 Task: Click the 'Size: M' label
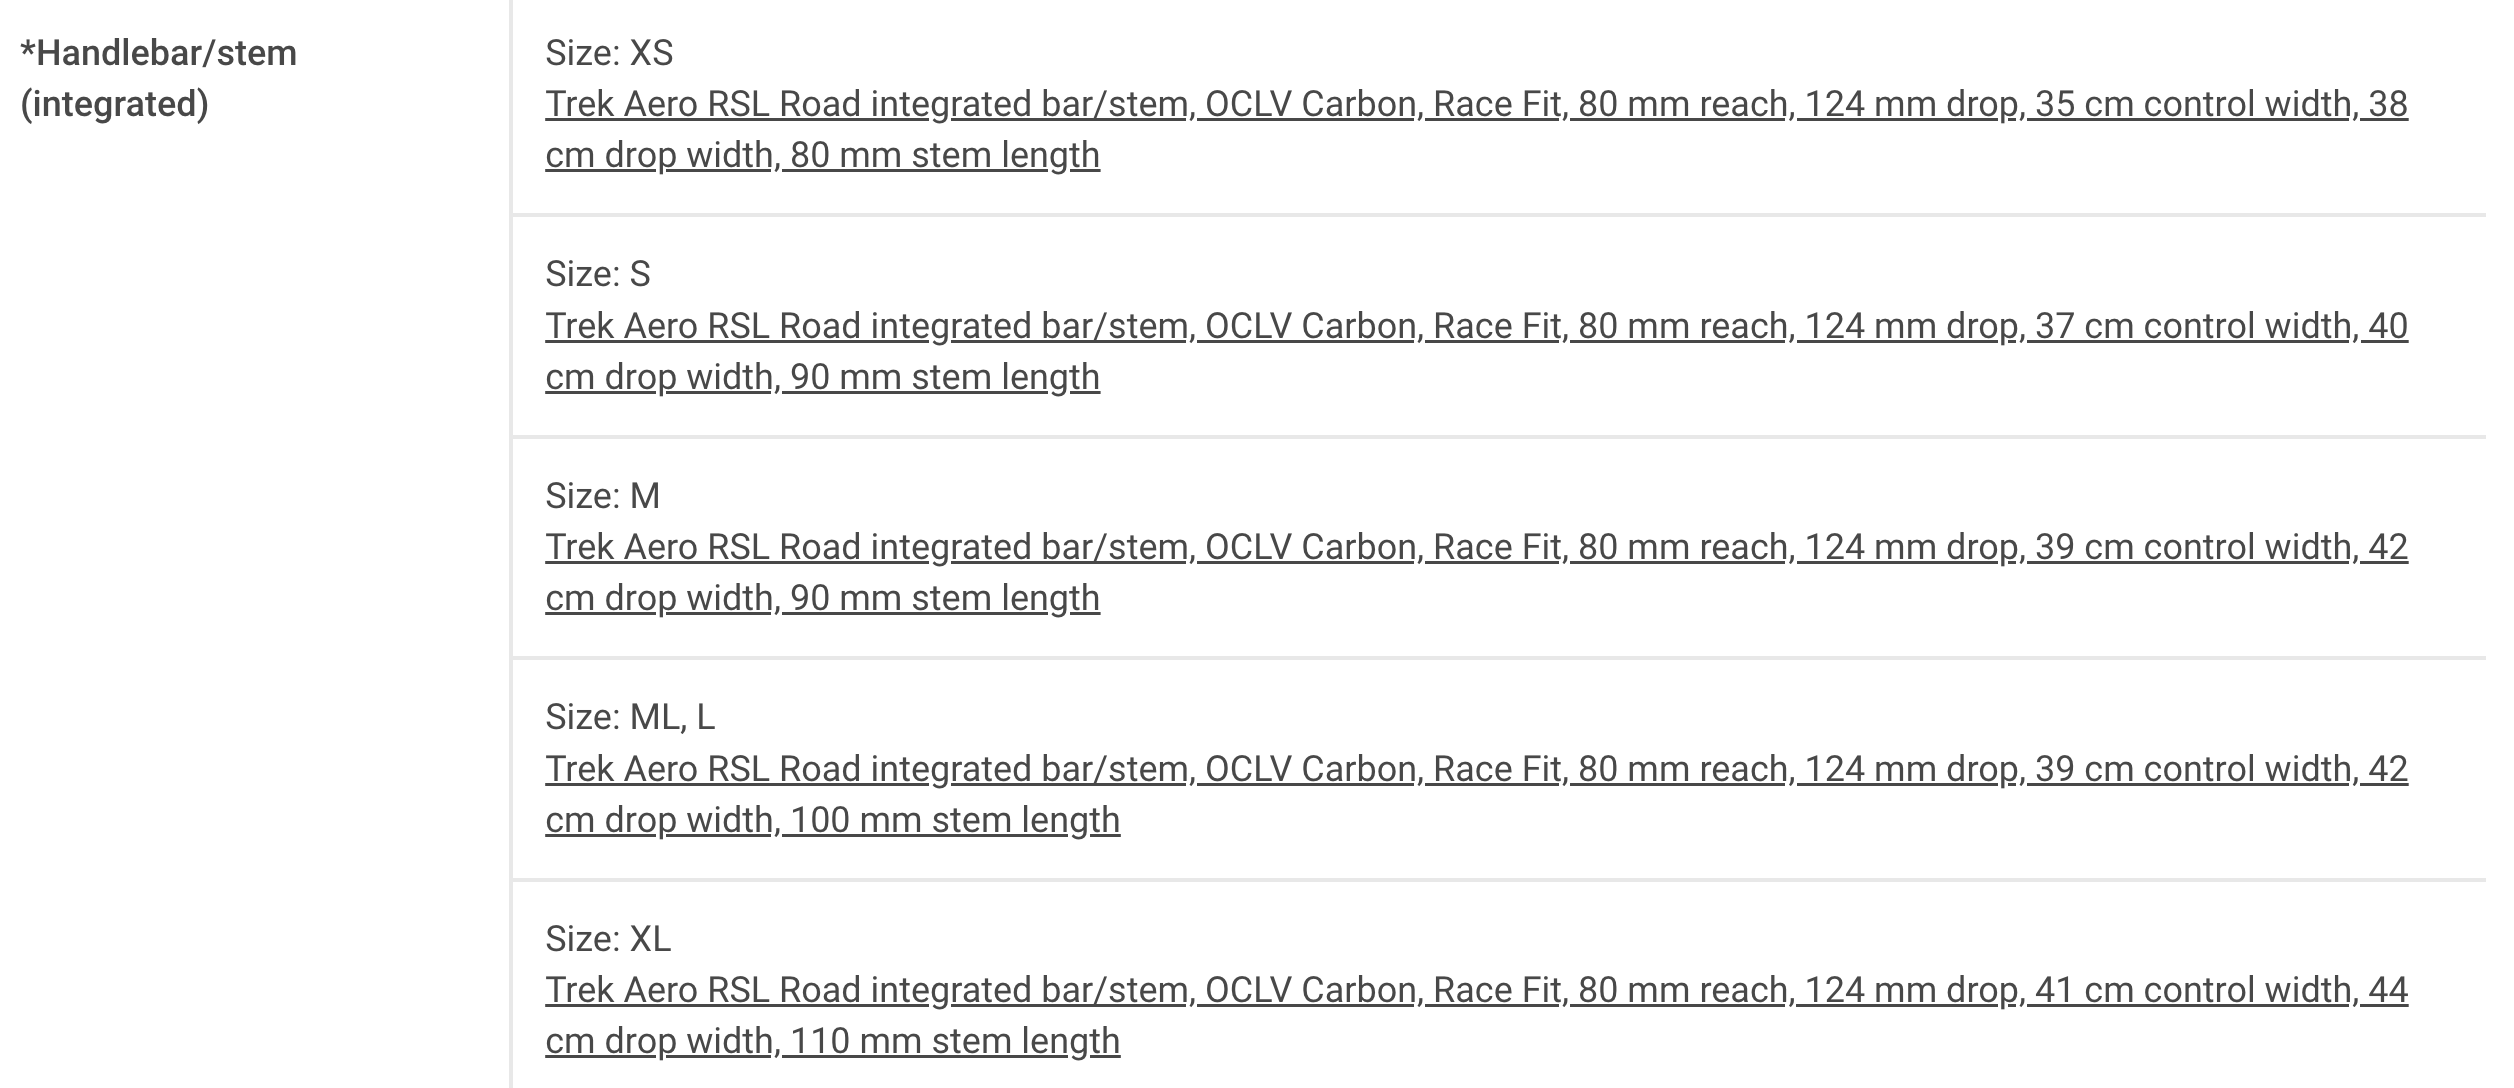(x=603, y=496)
